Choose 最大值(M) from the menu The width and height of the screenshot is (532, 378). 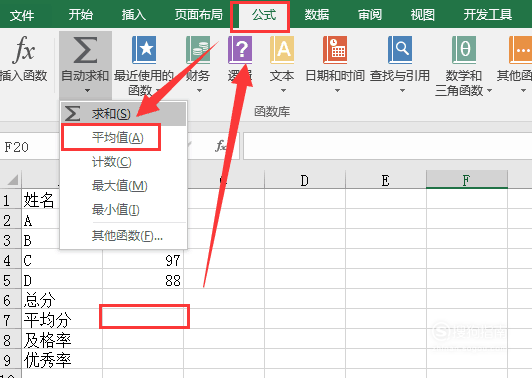pos(124,186)
